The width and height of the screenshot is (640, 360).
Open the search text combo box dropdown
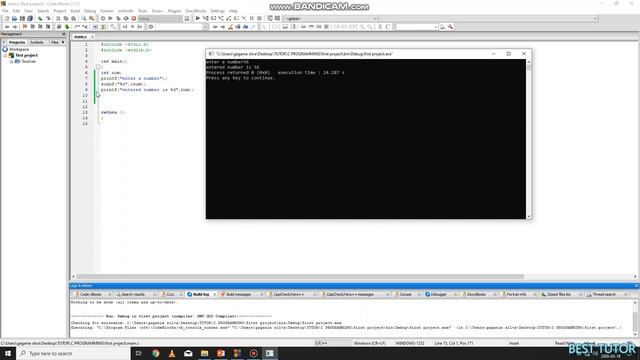(436, 27)
